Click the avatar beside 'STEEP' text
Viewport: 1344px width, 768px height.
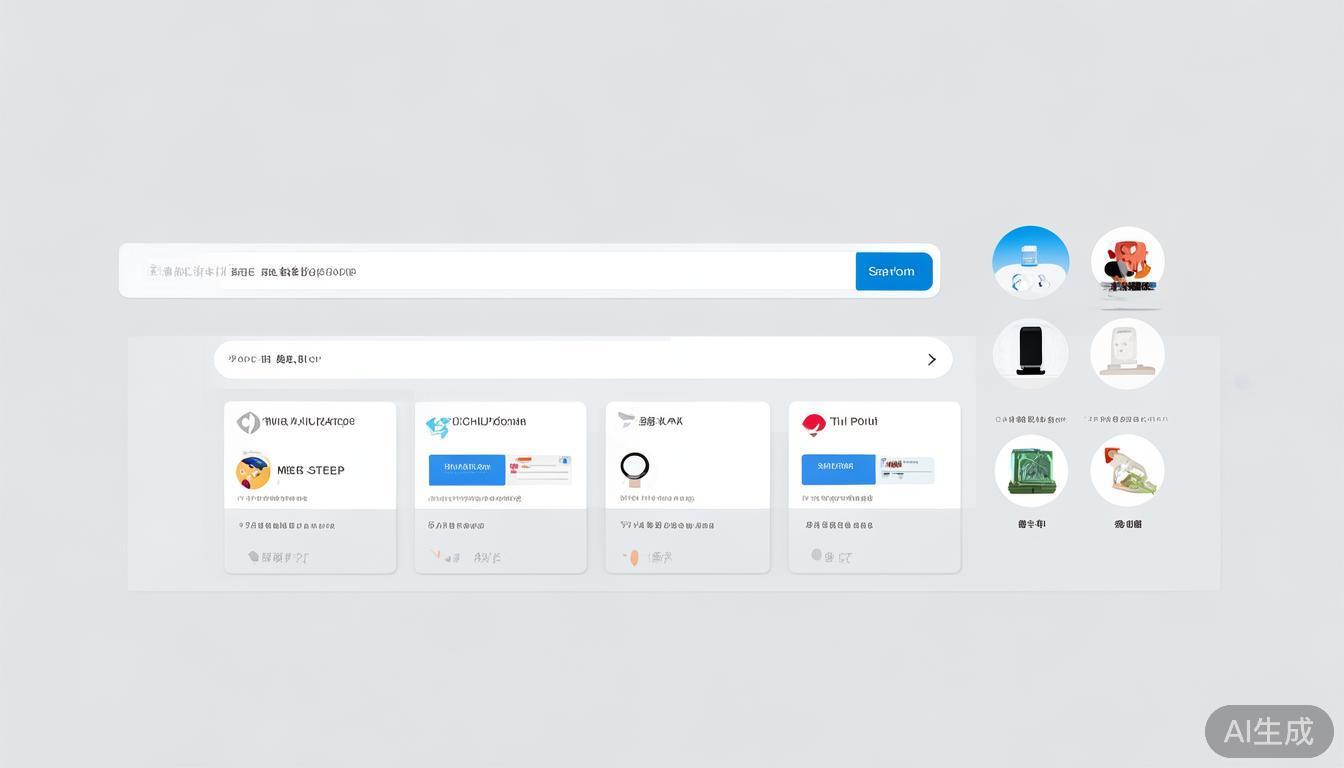tap(253, 471)
